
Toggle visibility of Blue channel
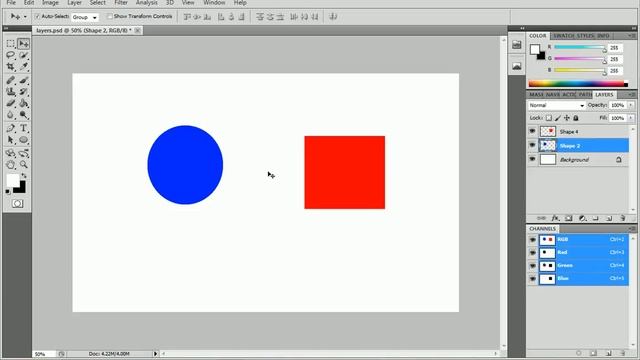[x=532, y=279]
